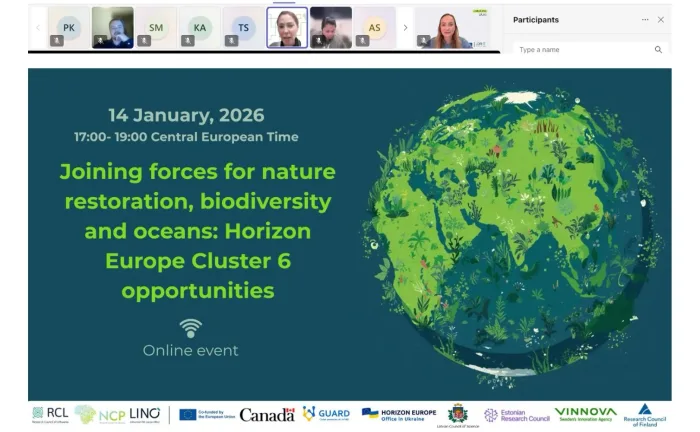
Task: Click the muted mic icon on KA tile
Action: (188, 41)
